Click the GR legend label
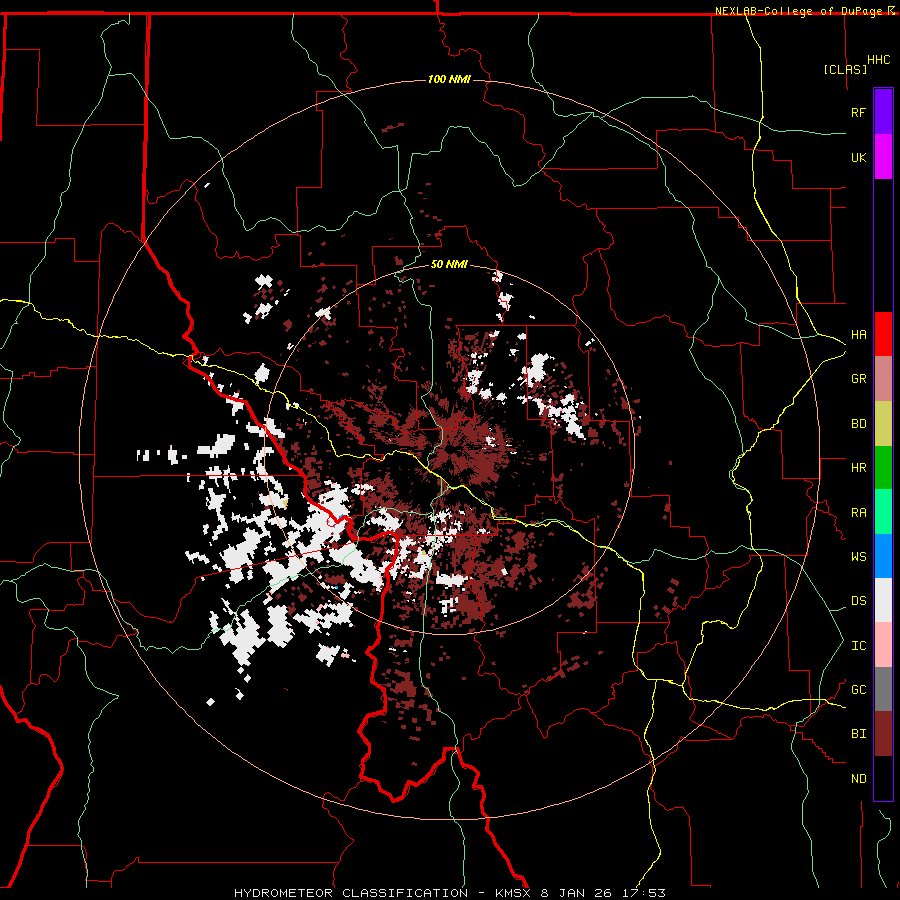This screenshot has height=900, width=900. 858,379
